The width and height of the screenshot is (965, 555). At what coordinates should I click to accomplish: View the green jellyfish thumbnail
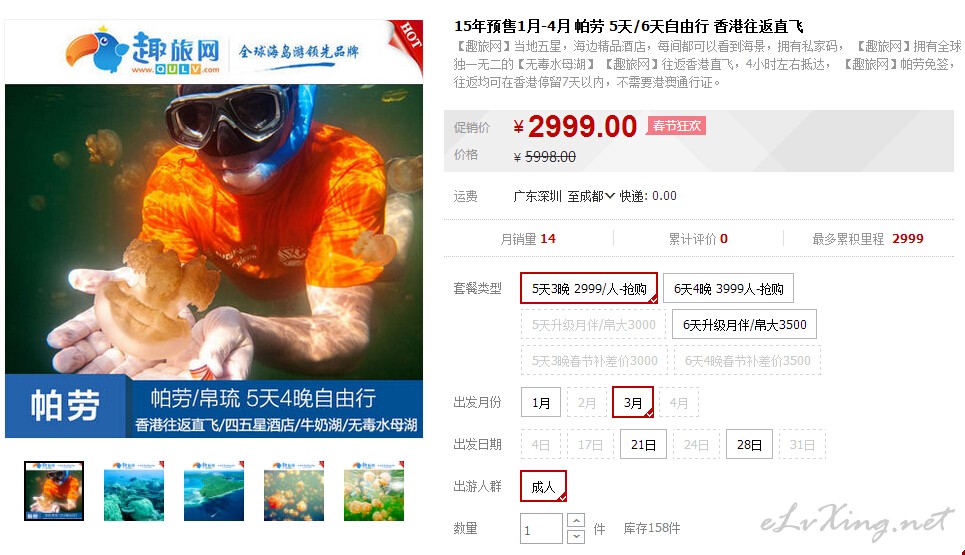[x=374, y=491]
